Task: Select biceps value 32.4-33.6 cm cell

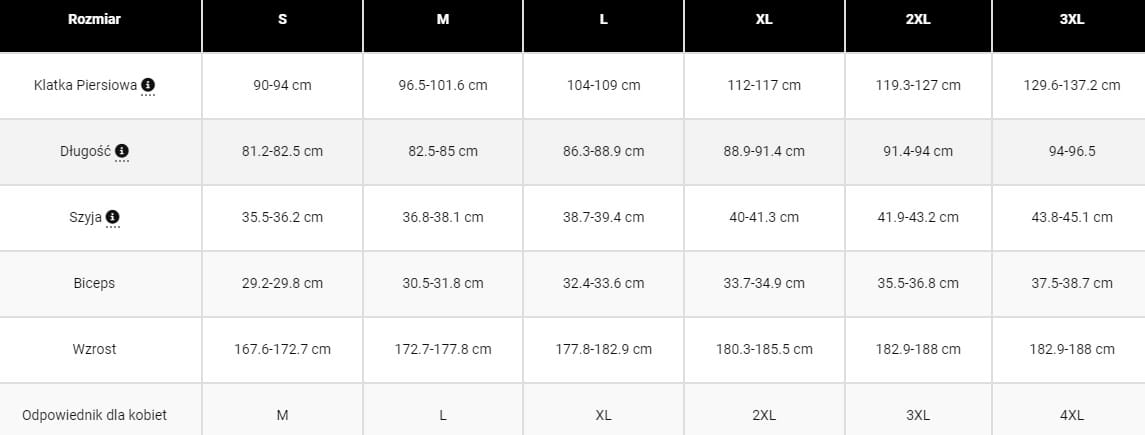Action: pos(603,283)
